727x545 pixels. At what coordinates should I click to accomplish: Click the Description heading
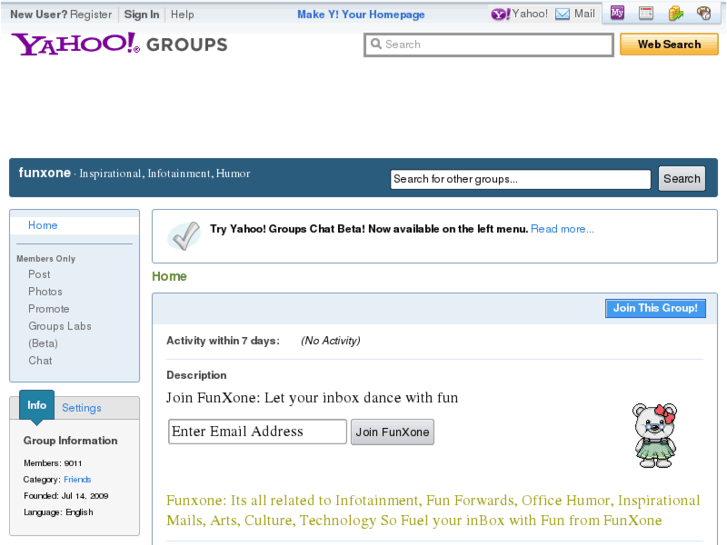tap(197, 375)
